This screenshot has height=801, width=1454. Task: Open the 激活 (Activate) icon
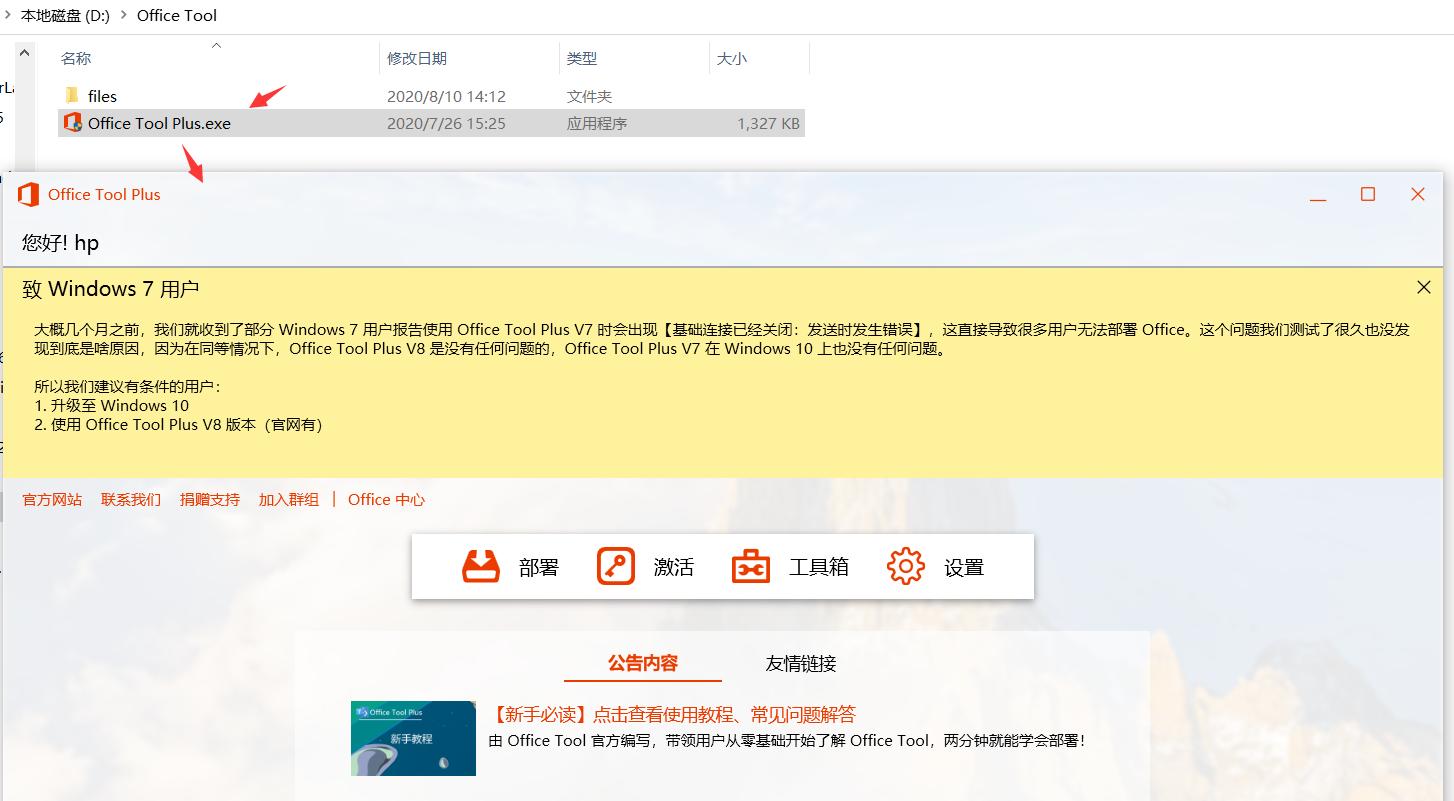(614, 565)
